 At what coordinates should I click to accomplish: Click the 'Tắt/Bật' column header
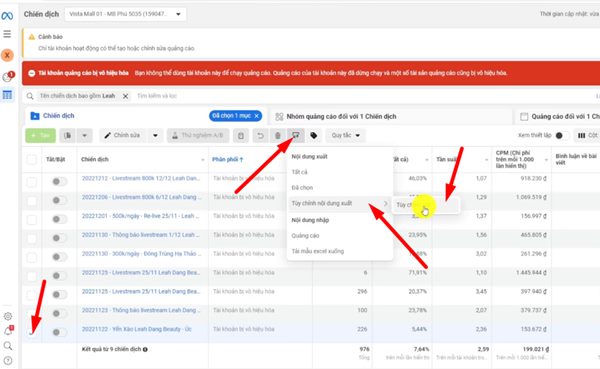[x=55, y=160]
